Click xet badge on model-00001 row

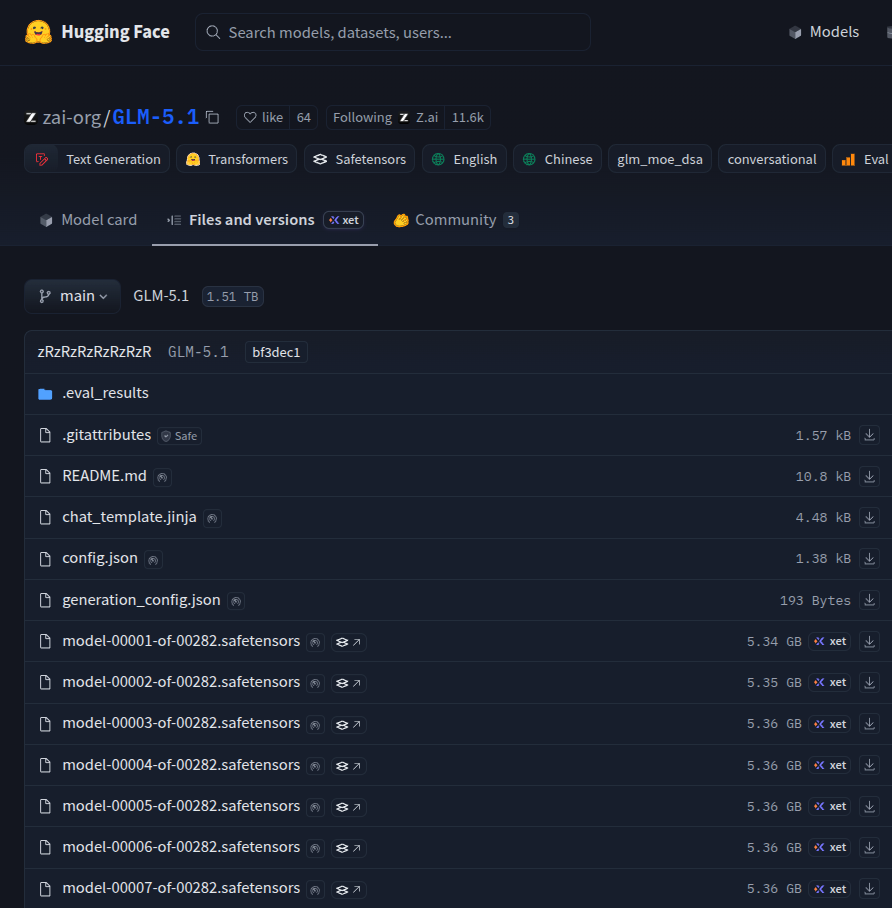click(x=829, y=642)
